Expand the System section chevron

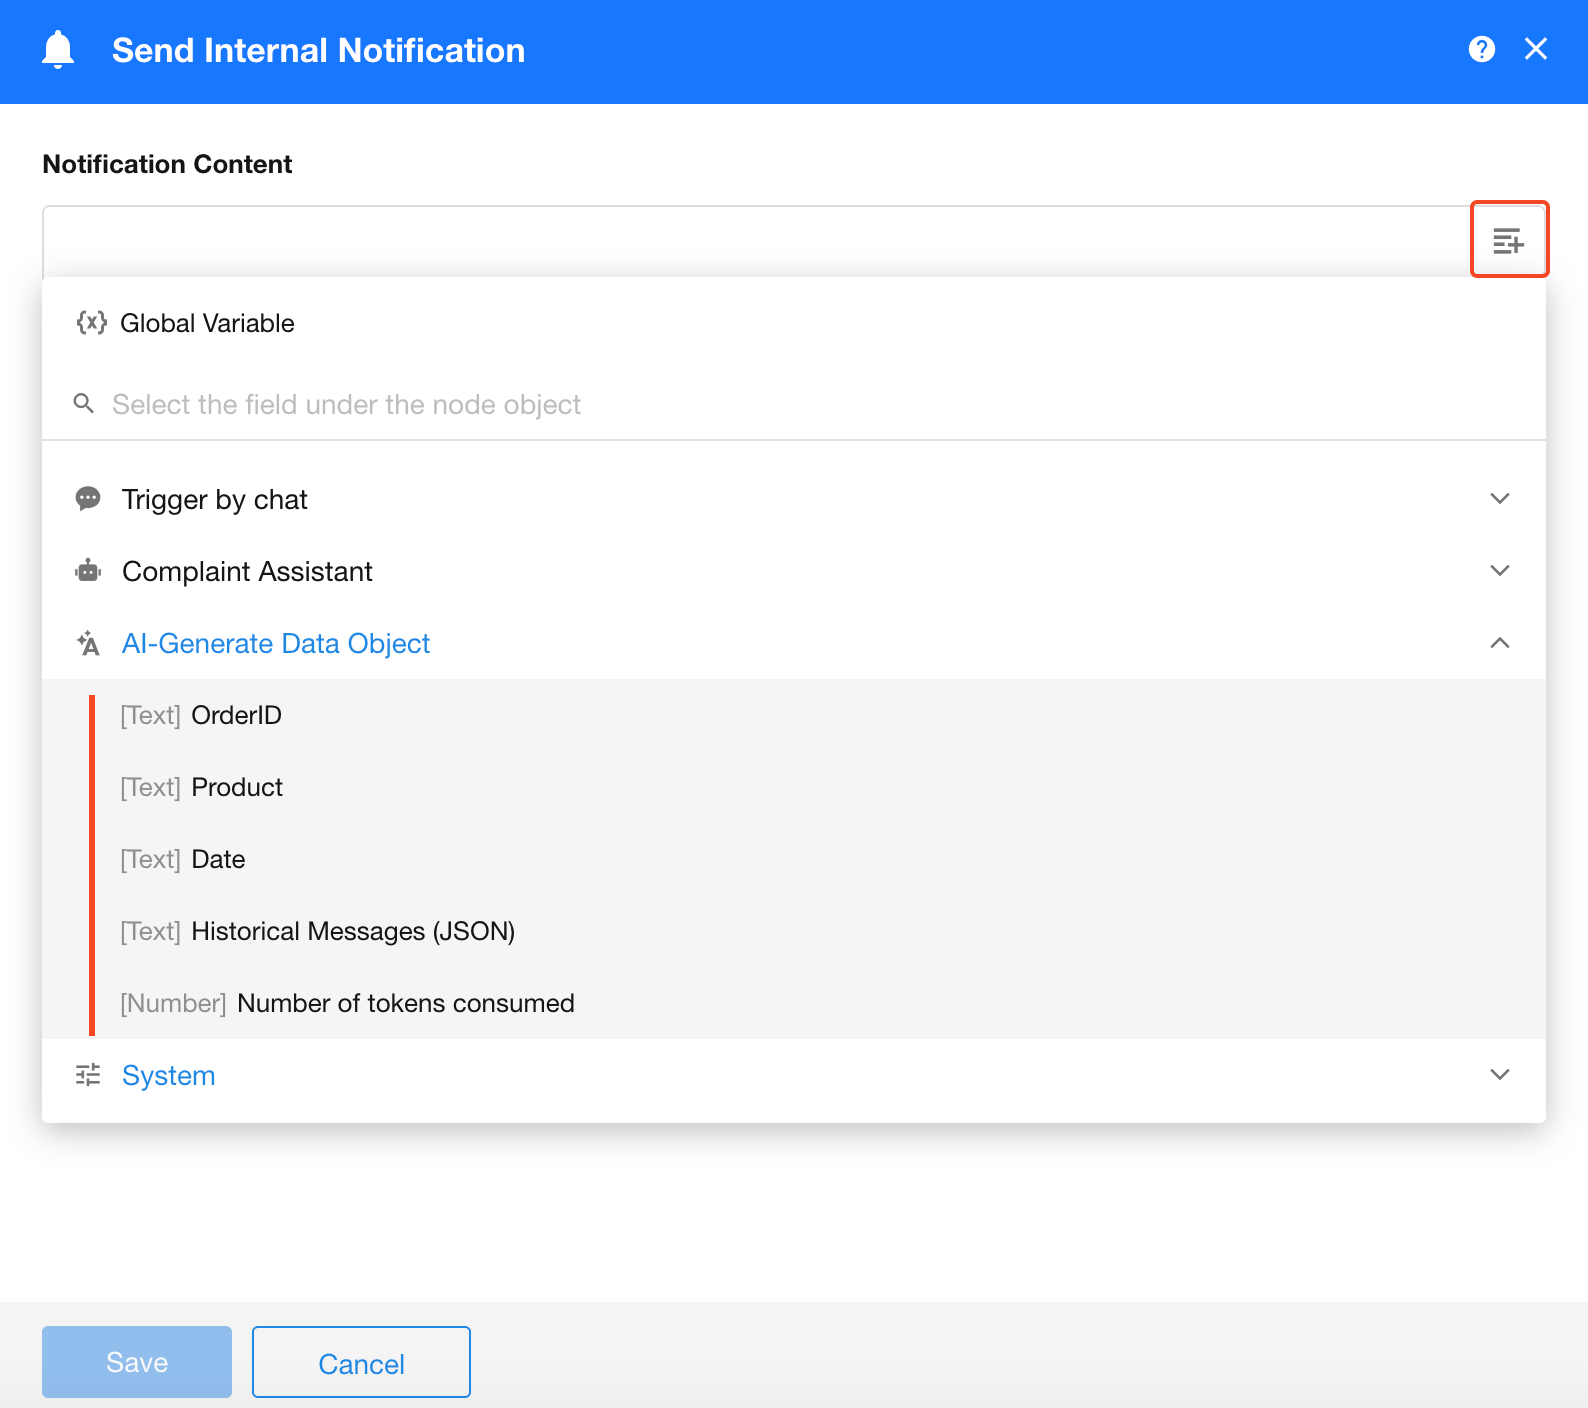(x=1499, y=1075)
